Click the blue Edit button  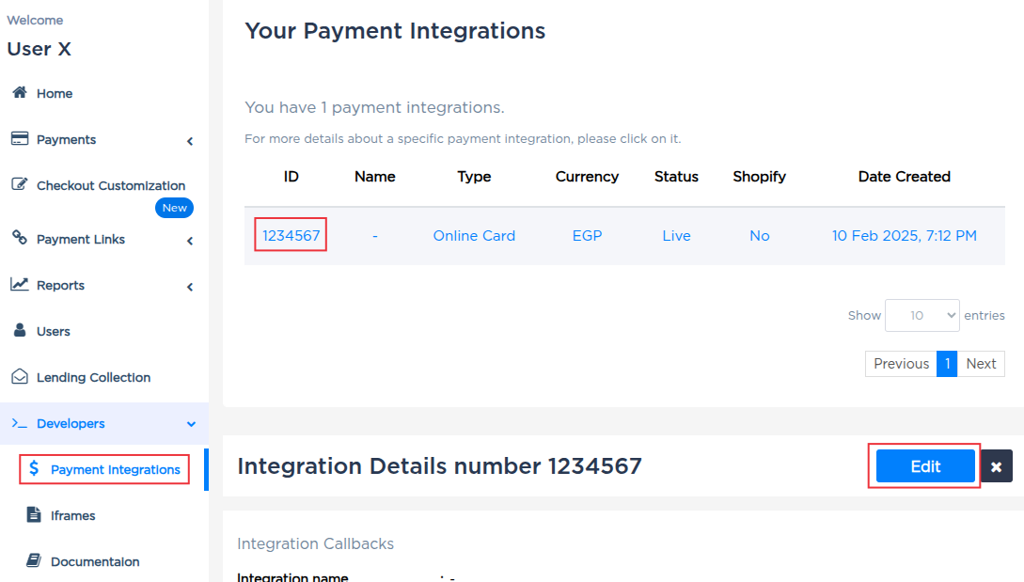pyautogui.click(x=925, y=466)
